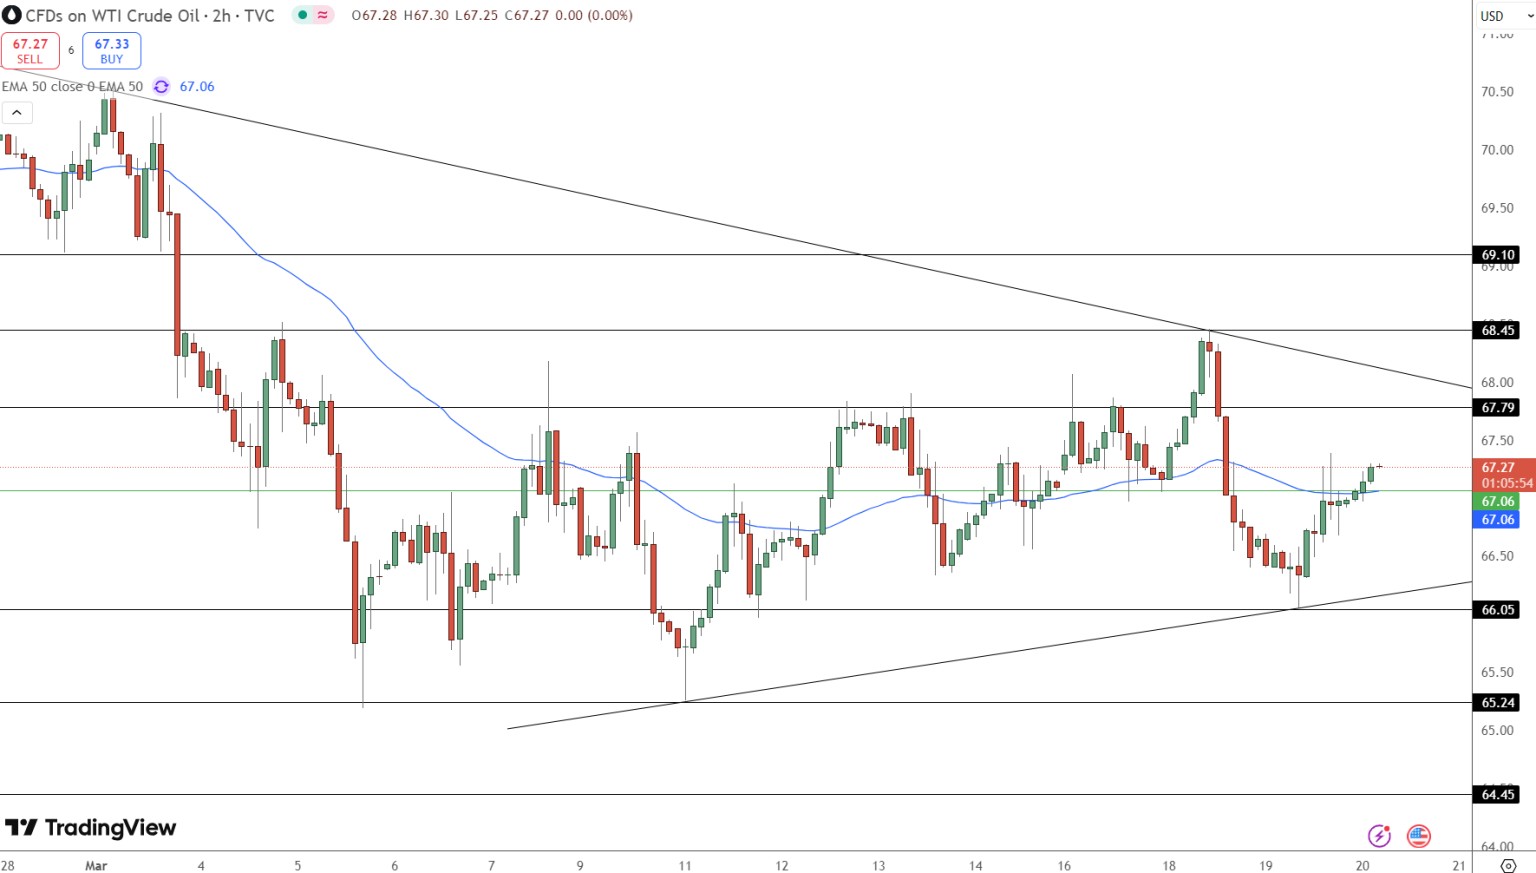Click the OHLC values O67.28 H67.30

pyautogui.click(x=399, y=16)
